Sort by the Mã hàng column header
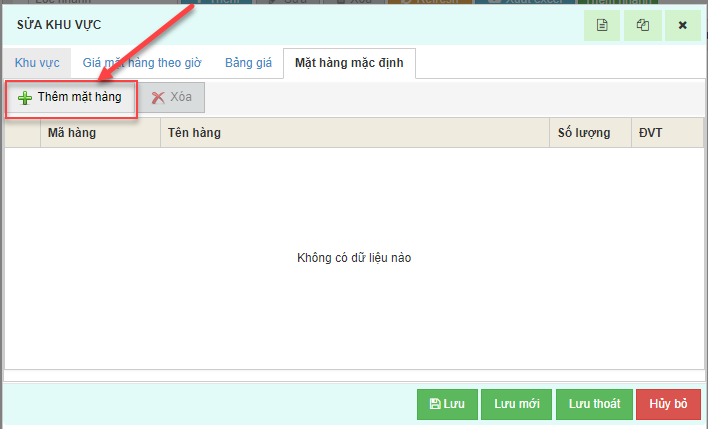708x429 pixels. (x=100, y=133)
